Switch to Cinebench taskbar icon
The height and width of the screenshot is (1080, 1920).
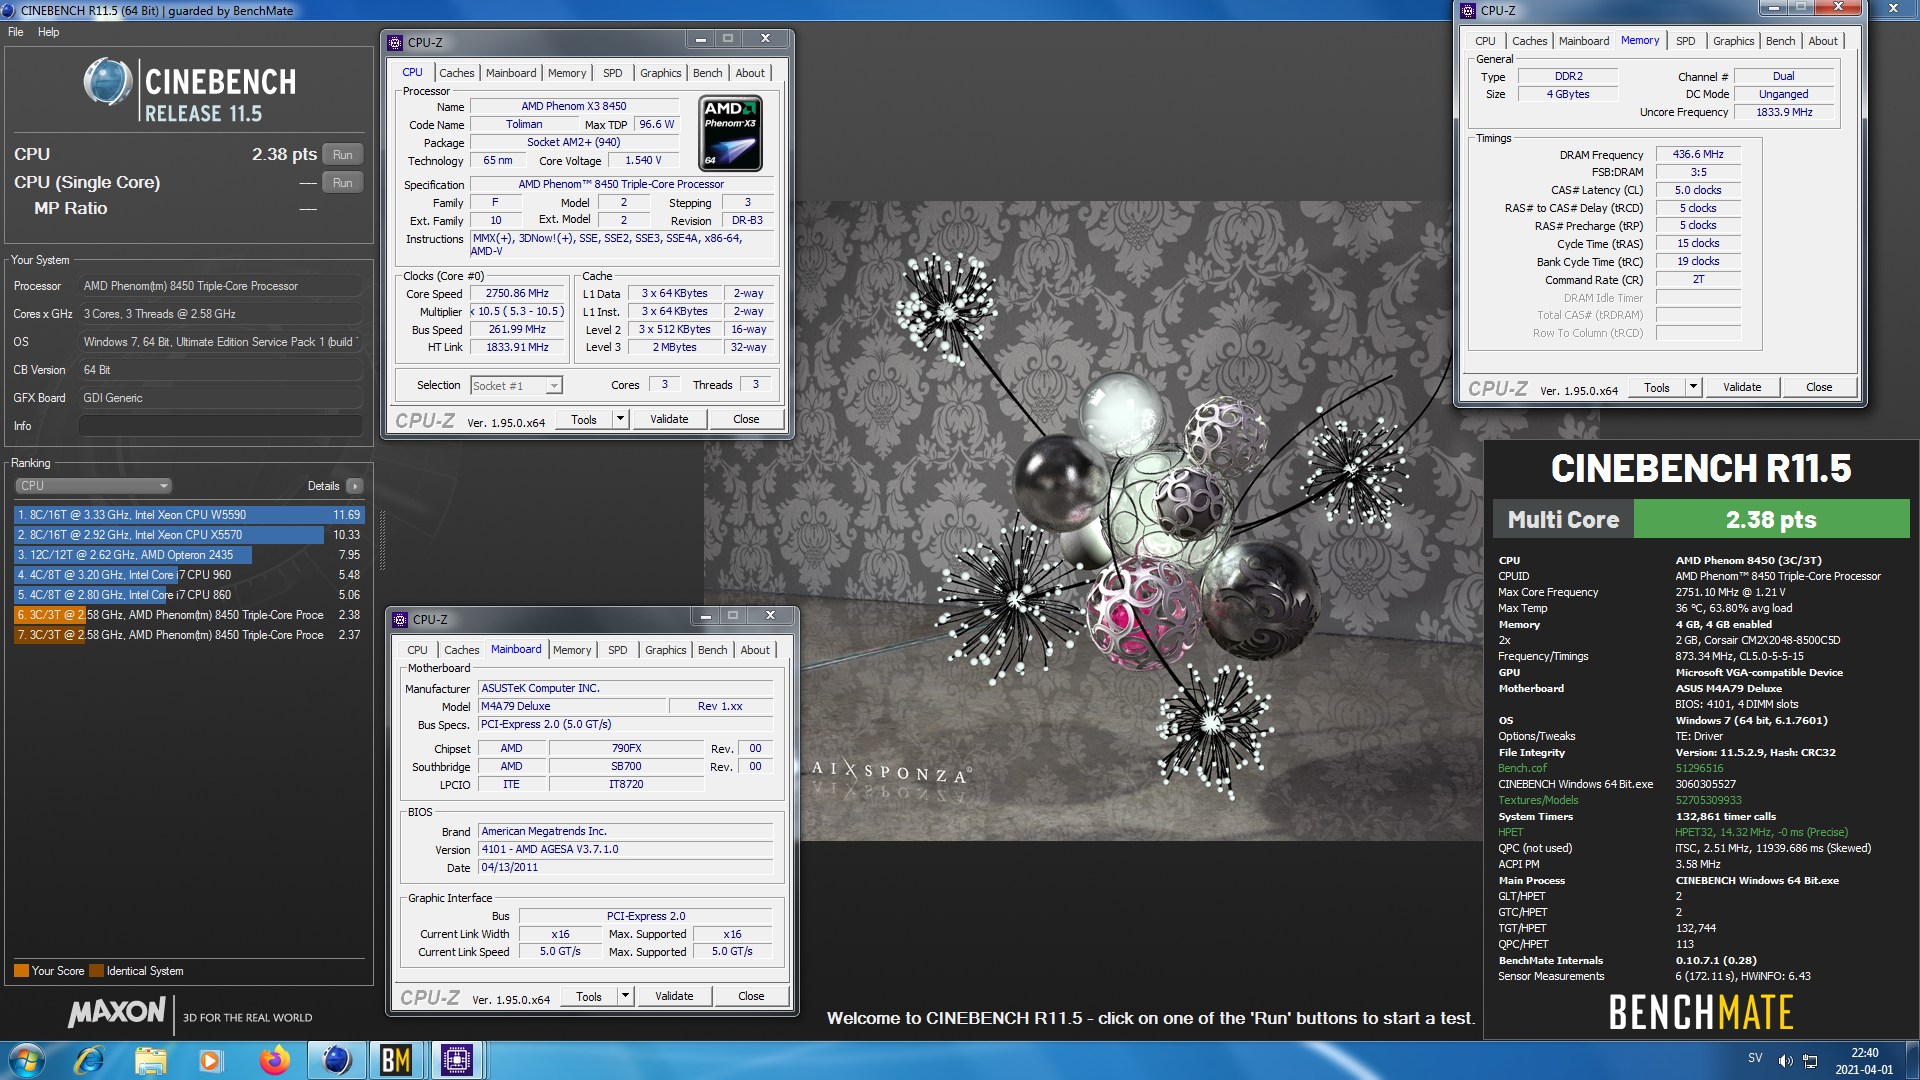click(336, 1060)
